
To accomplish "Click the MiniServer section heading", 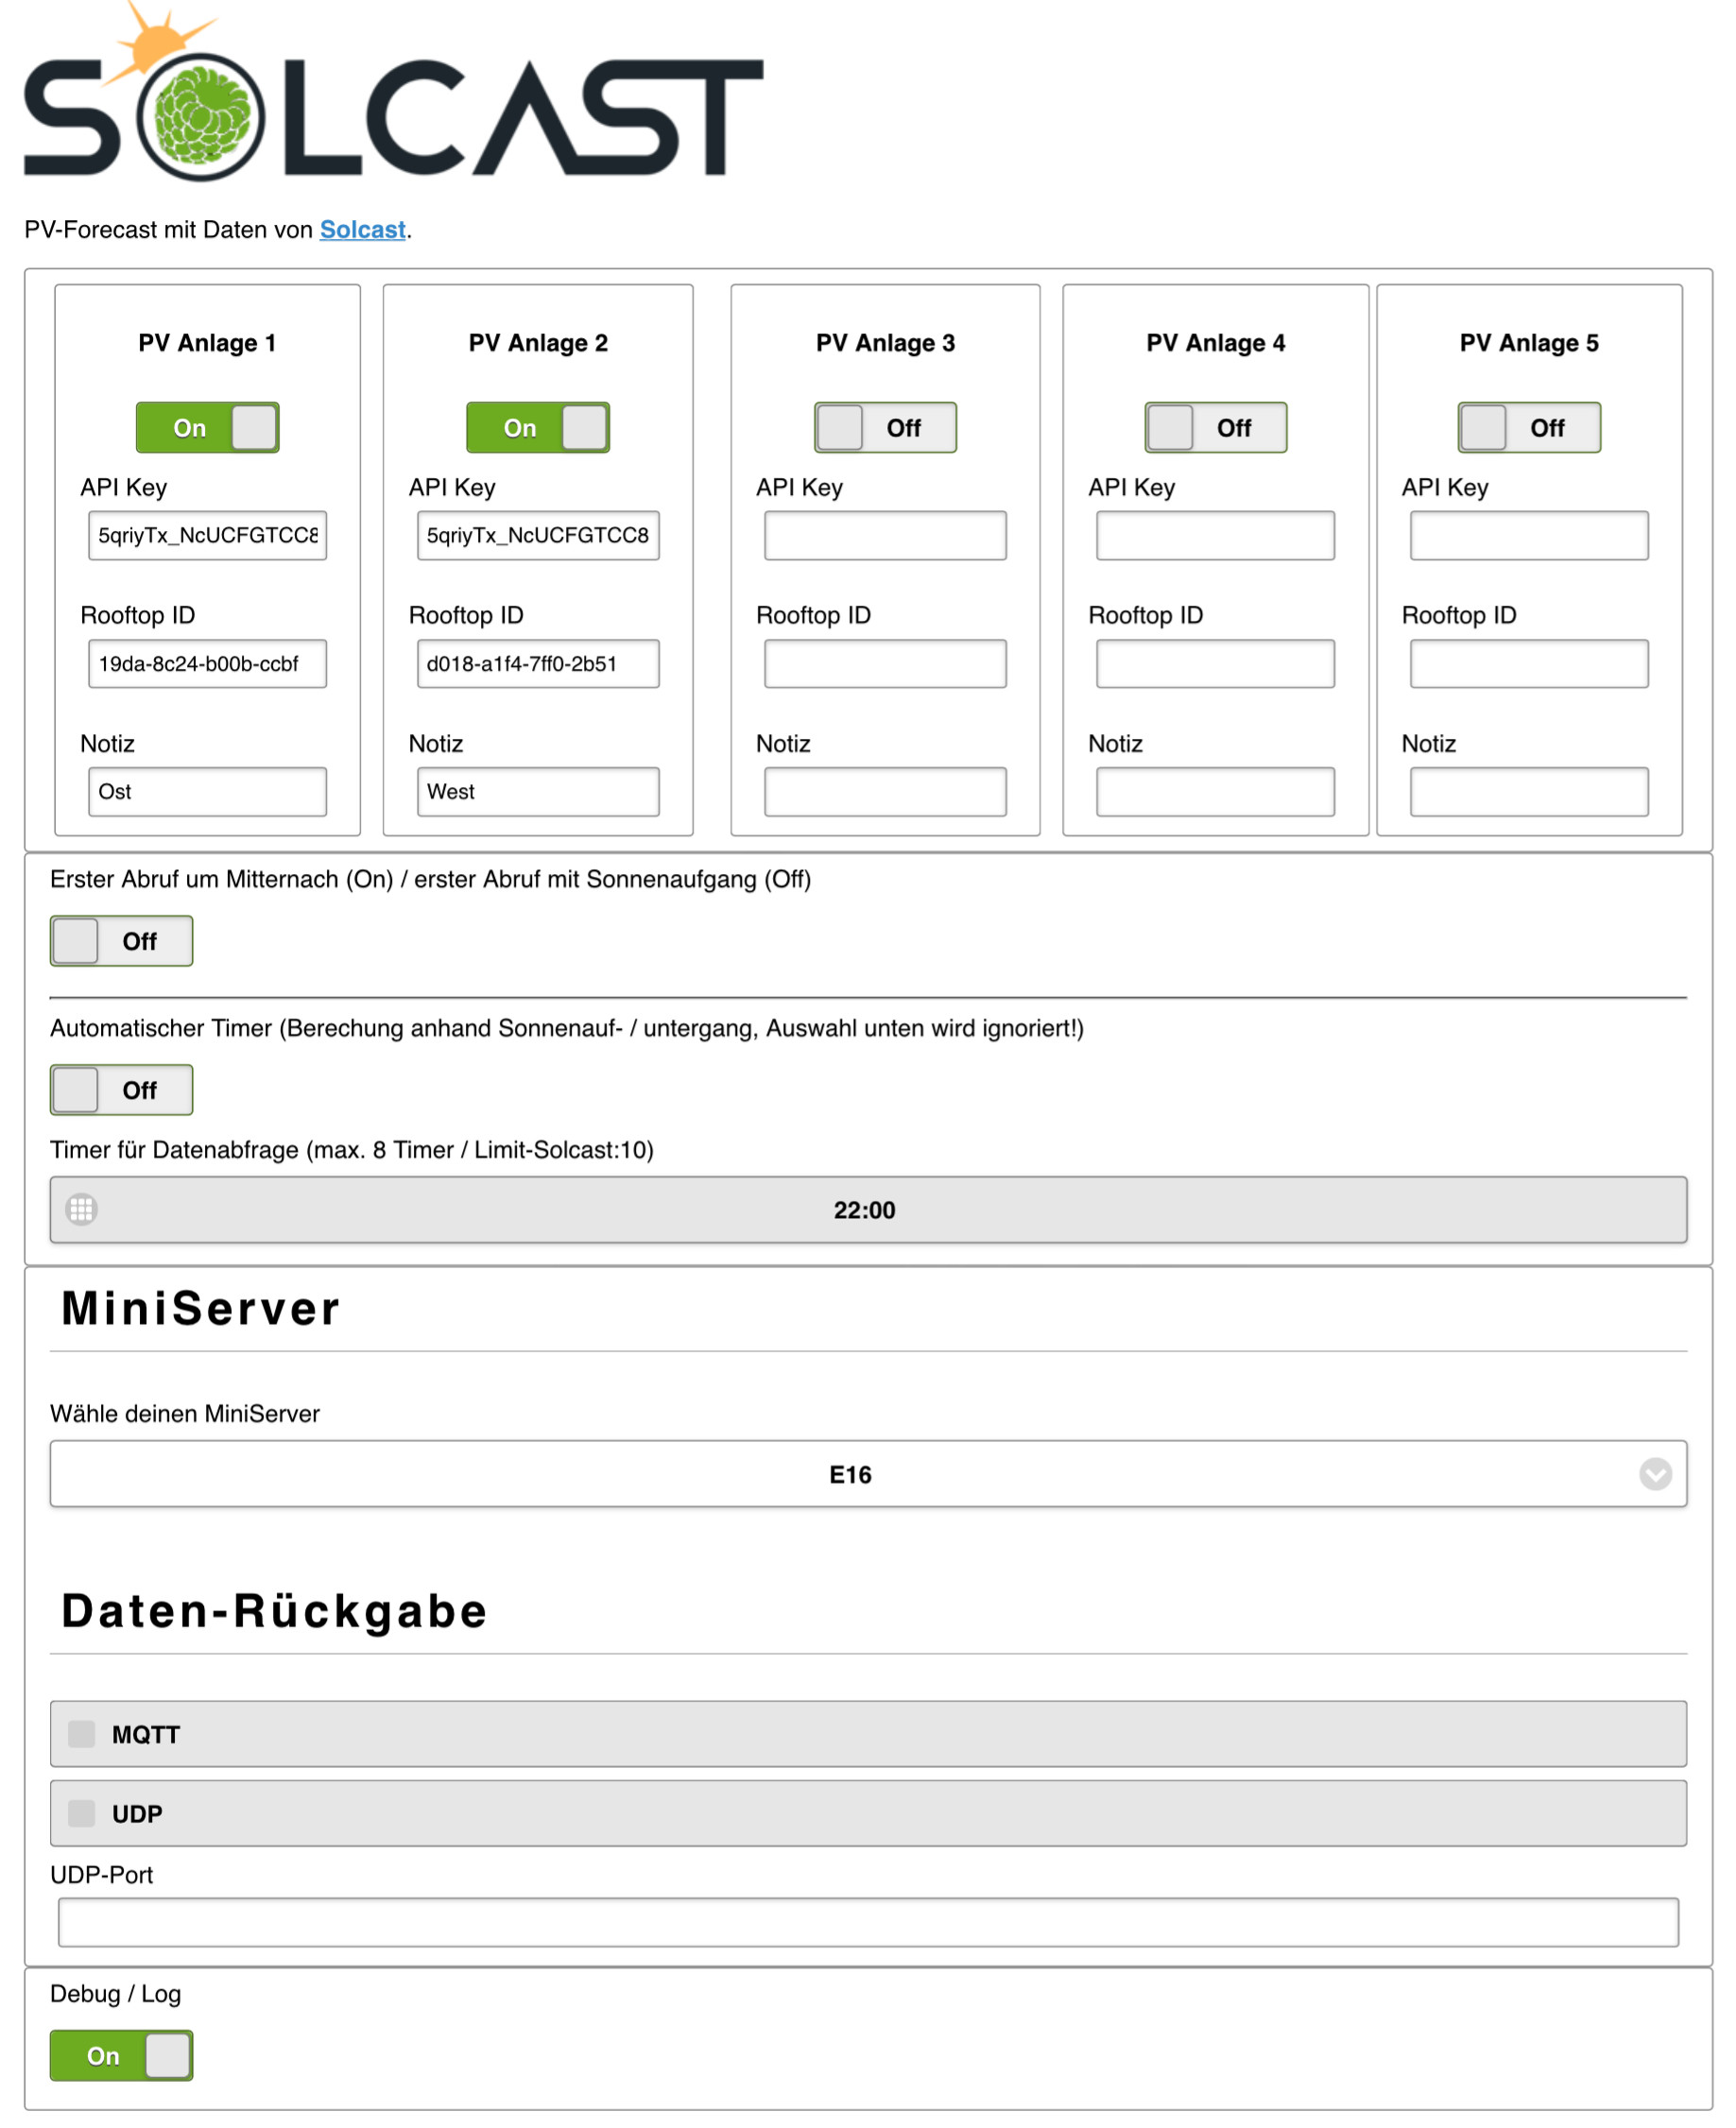I will tap(201, 1308).
